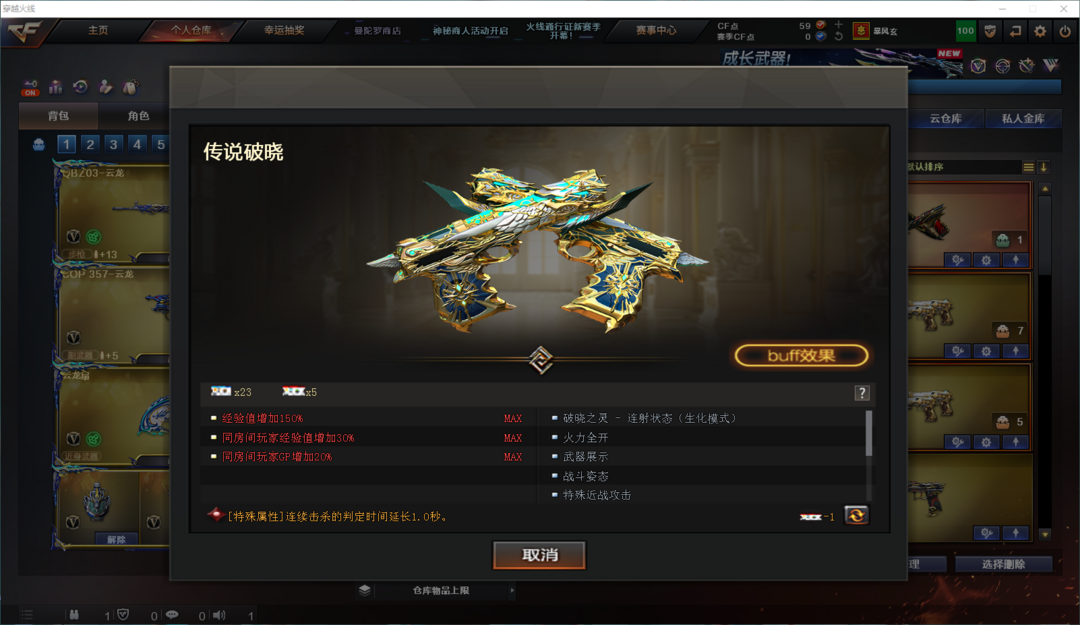Open the ranking podium icon
This screenshot has width=1080, height=625.
(55, 87)
